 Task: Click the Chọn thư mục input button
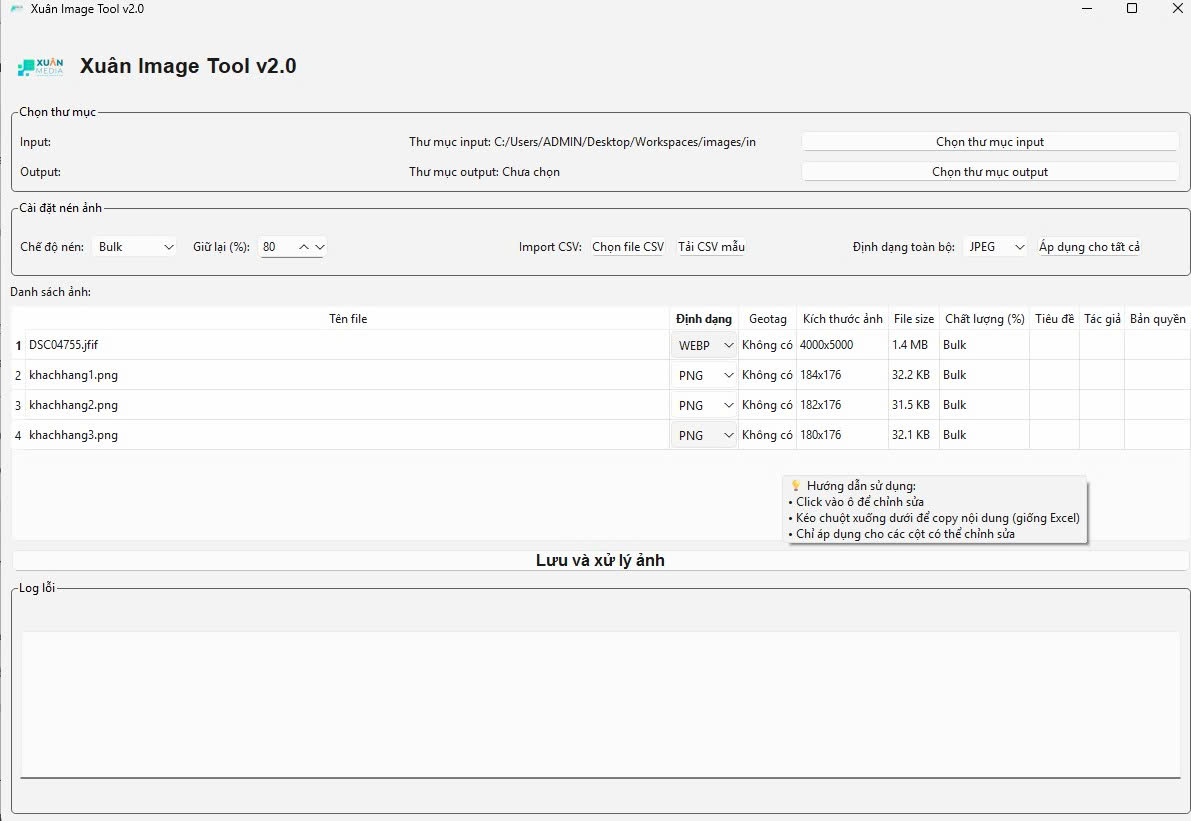(990, 142)
